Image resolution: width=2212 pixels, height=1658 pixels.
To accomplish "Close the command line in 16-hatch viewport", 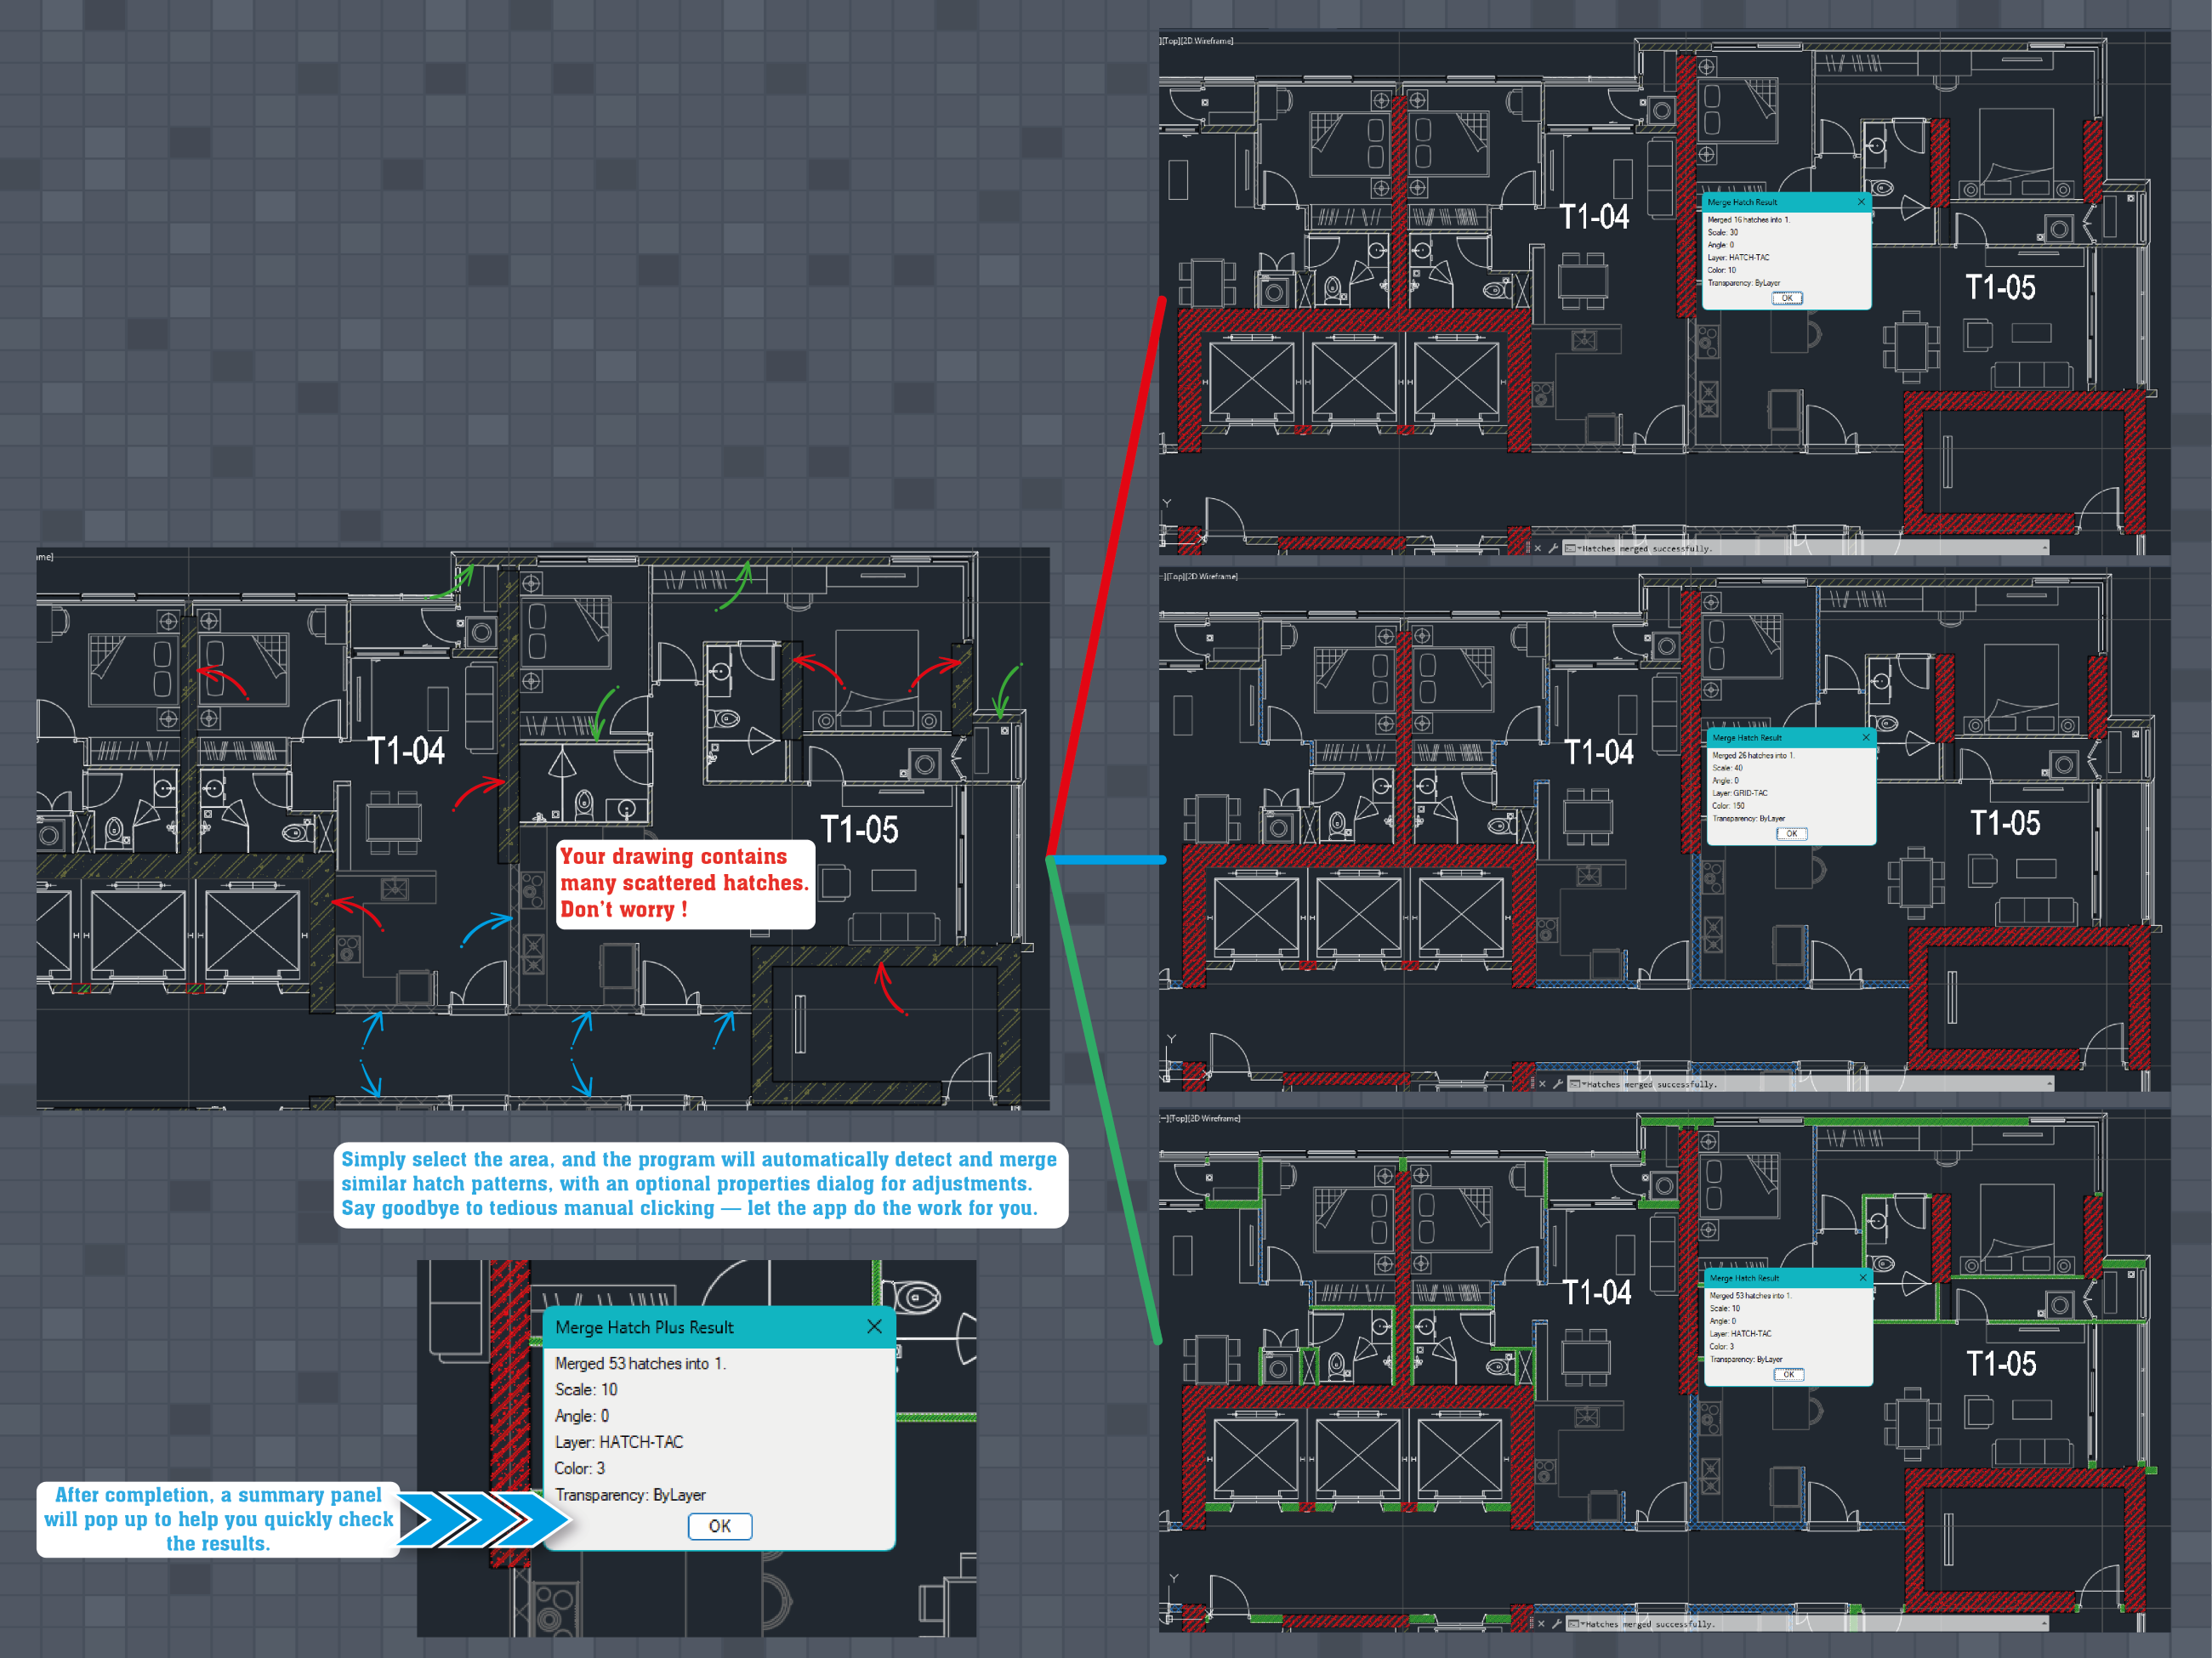I will pos(1538,548).
